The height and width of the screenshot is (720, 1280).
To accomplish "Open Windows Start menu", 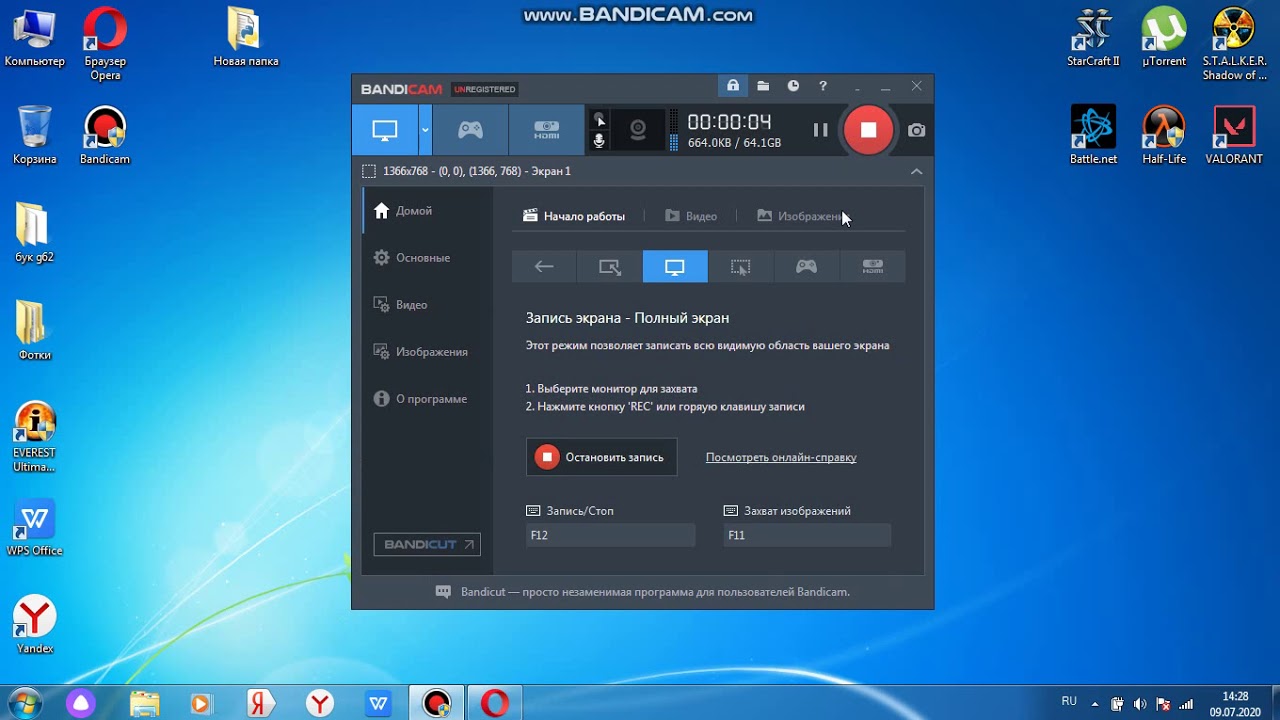I will 24,703.
